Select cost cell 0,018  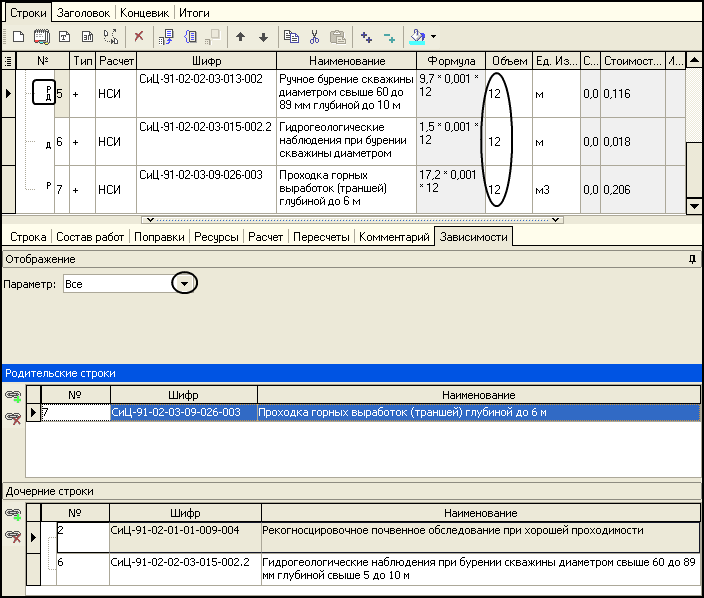[x=633, y=141]
